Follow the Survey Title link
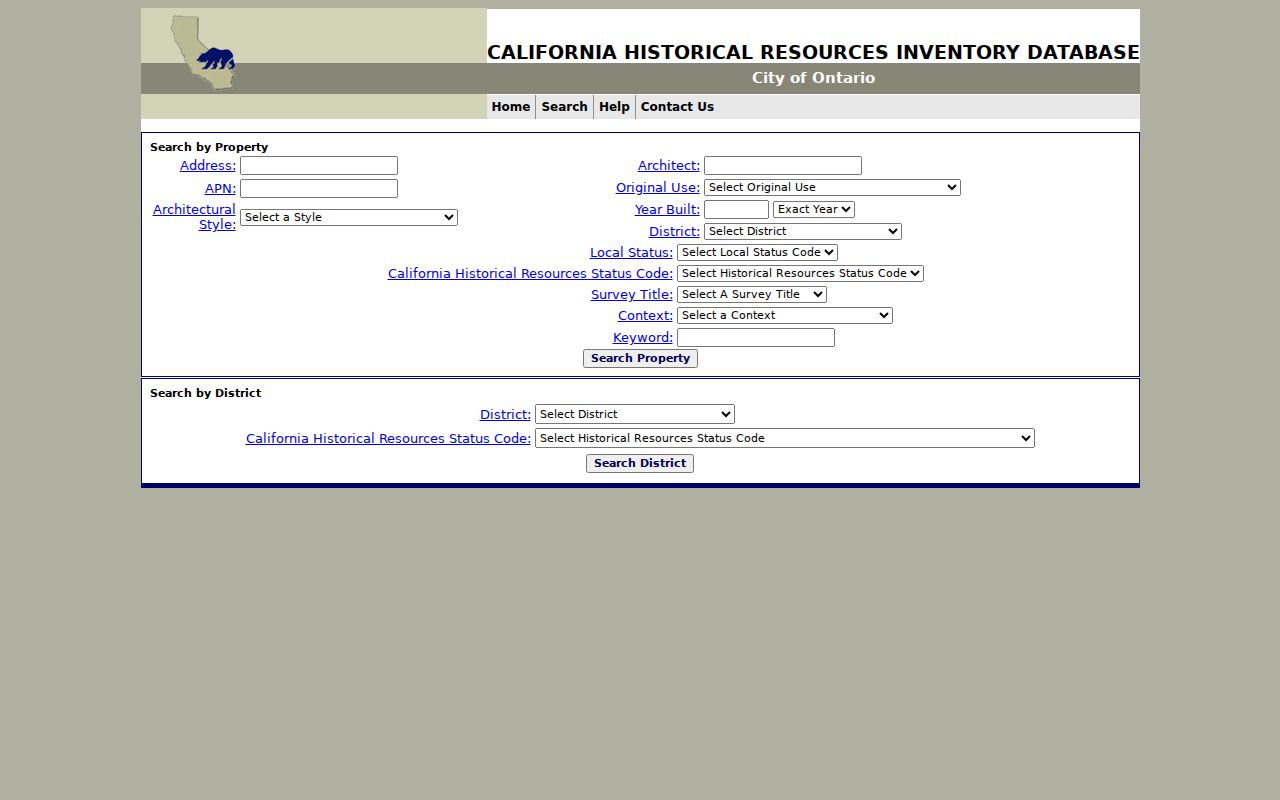 tap(632, 295)
